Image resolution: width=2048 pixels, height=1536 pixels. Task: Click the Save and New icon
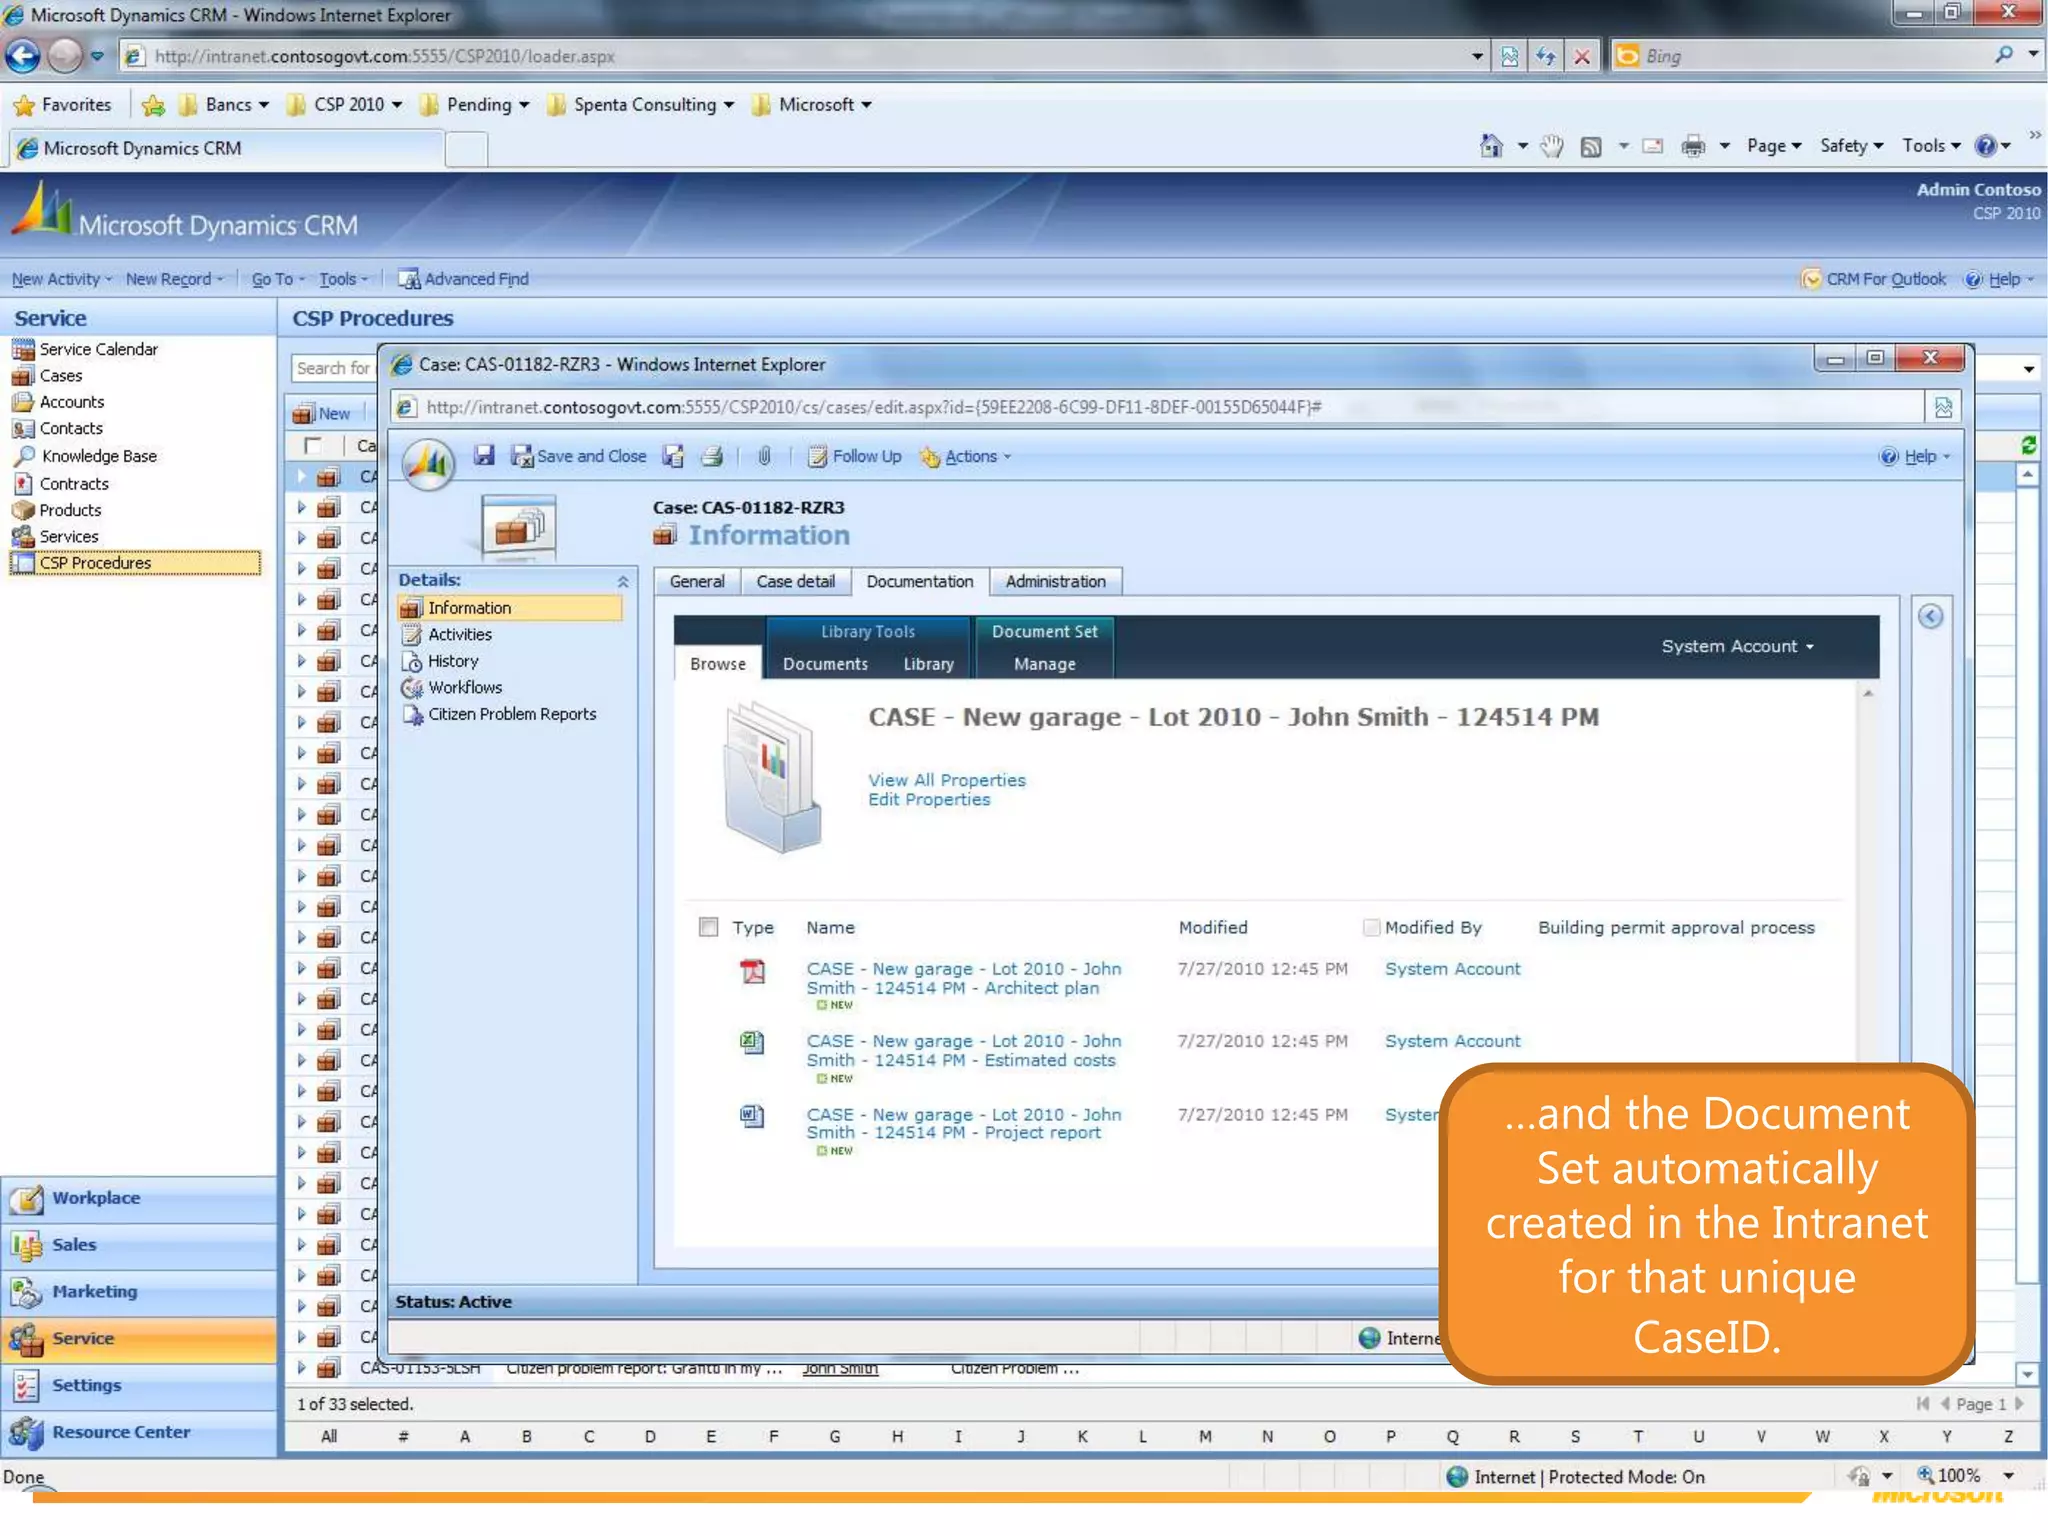pyautogui.click(x=674, y=456)
